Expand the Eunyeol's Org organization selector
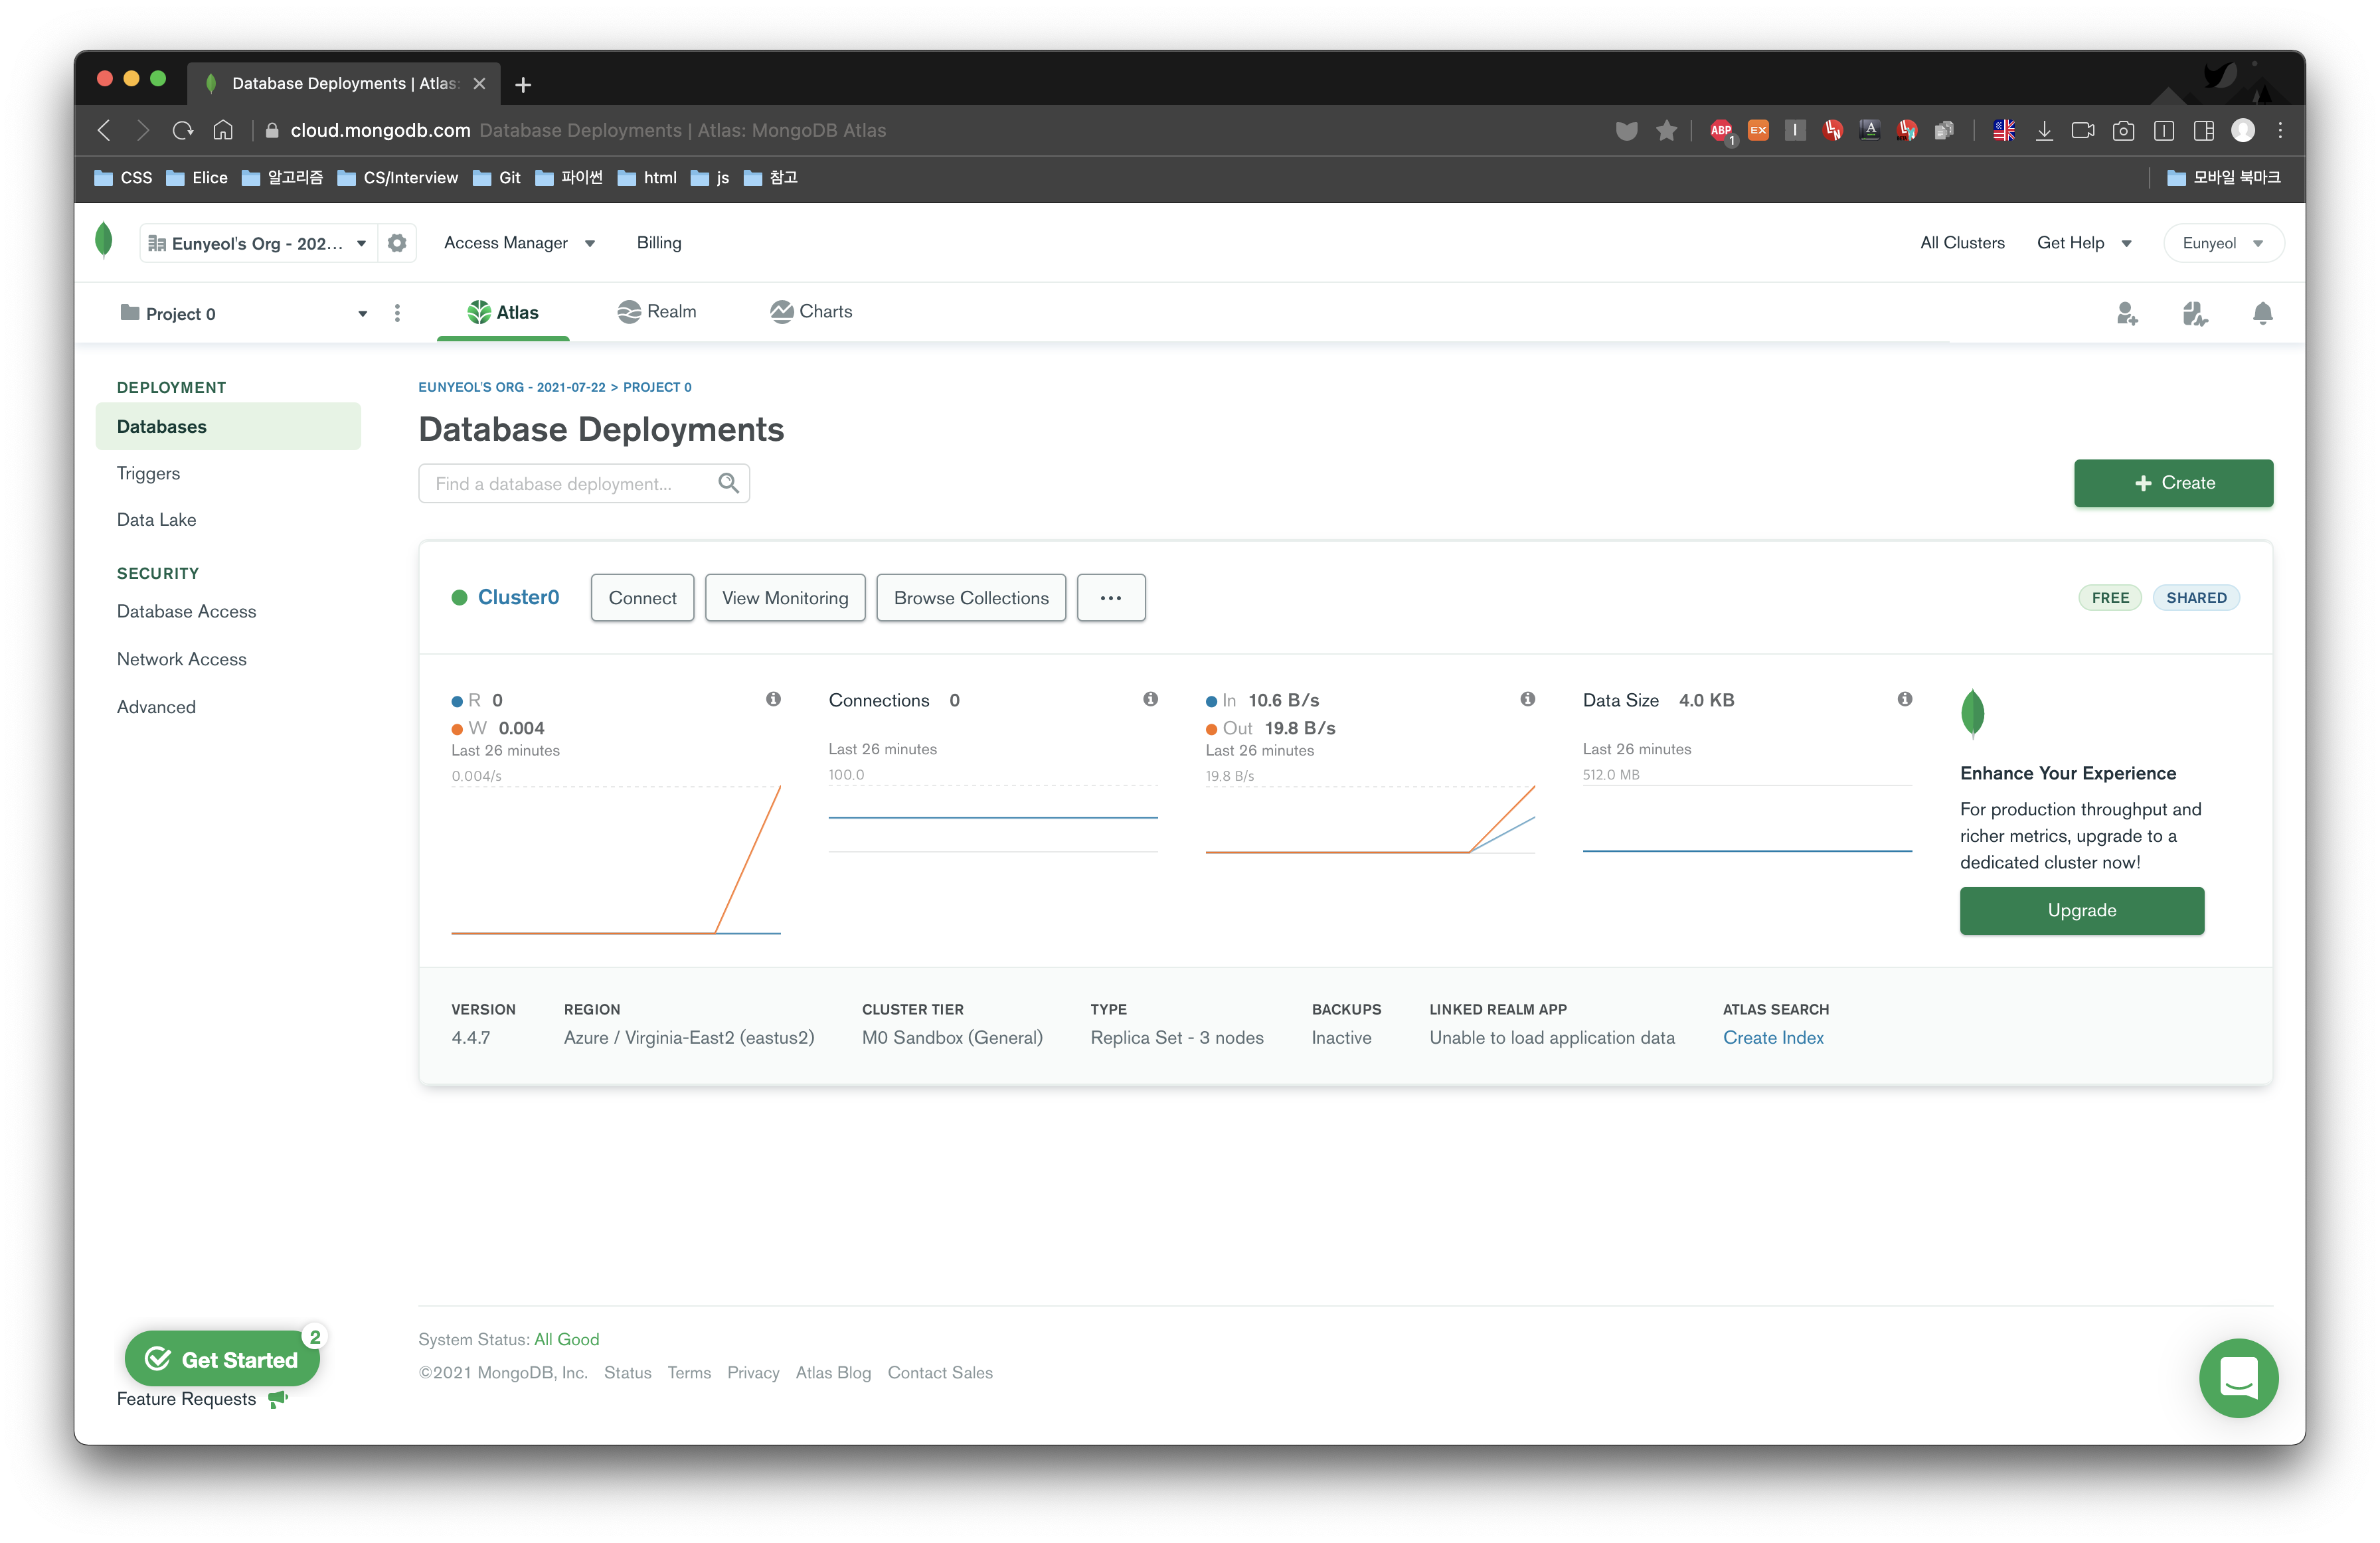2380x1543 pixels. click(x=259, y=243)
